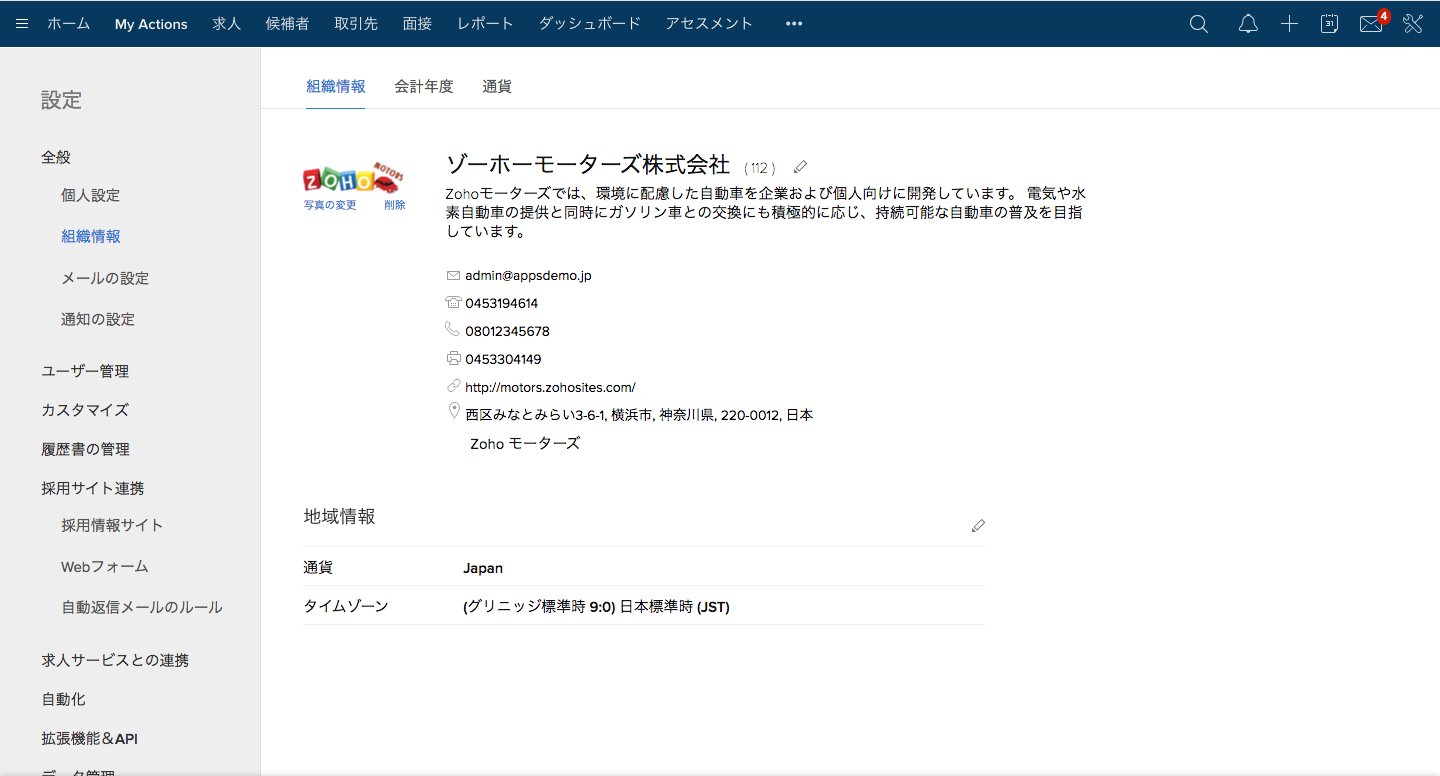Open the setup tools icon
Image resolution: width=1440 pixels, height=776 pixels.
1412,24
